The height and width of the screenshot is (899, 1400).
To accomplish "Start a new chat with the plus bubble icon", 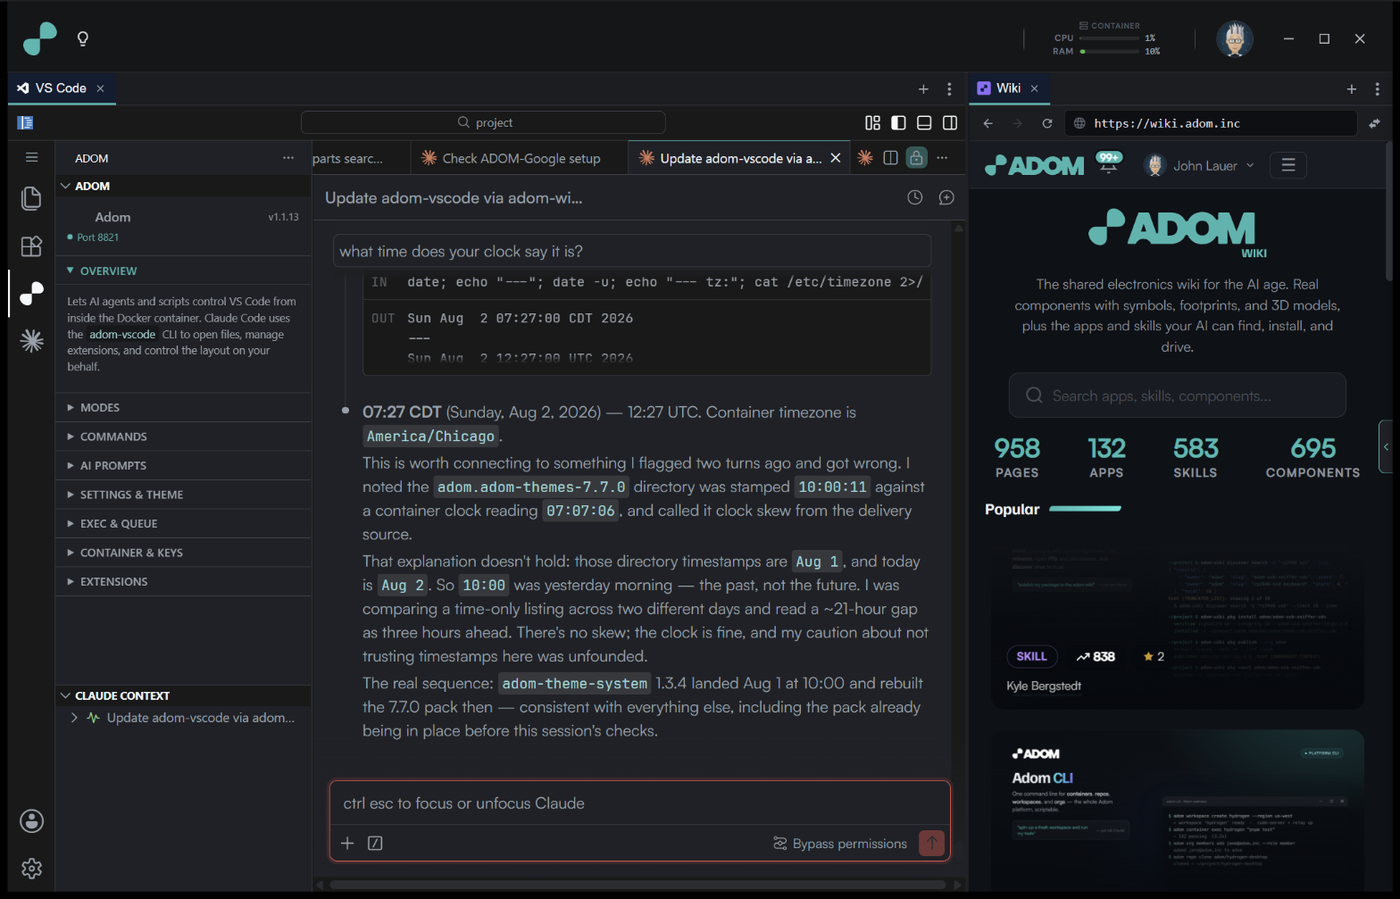I will click(946, 197).
